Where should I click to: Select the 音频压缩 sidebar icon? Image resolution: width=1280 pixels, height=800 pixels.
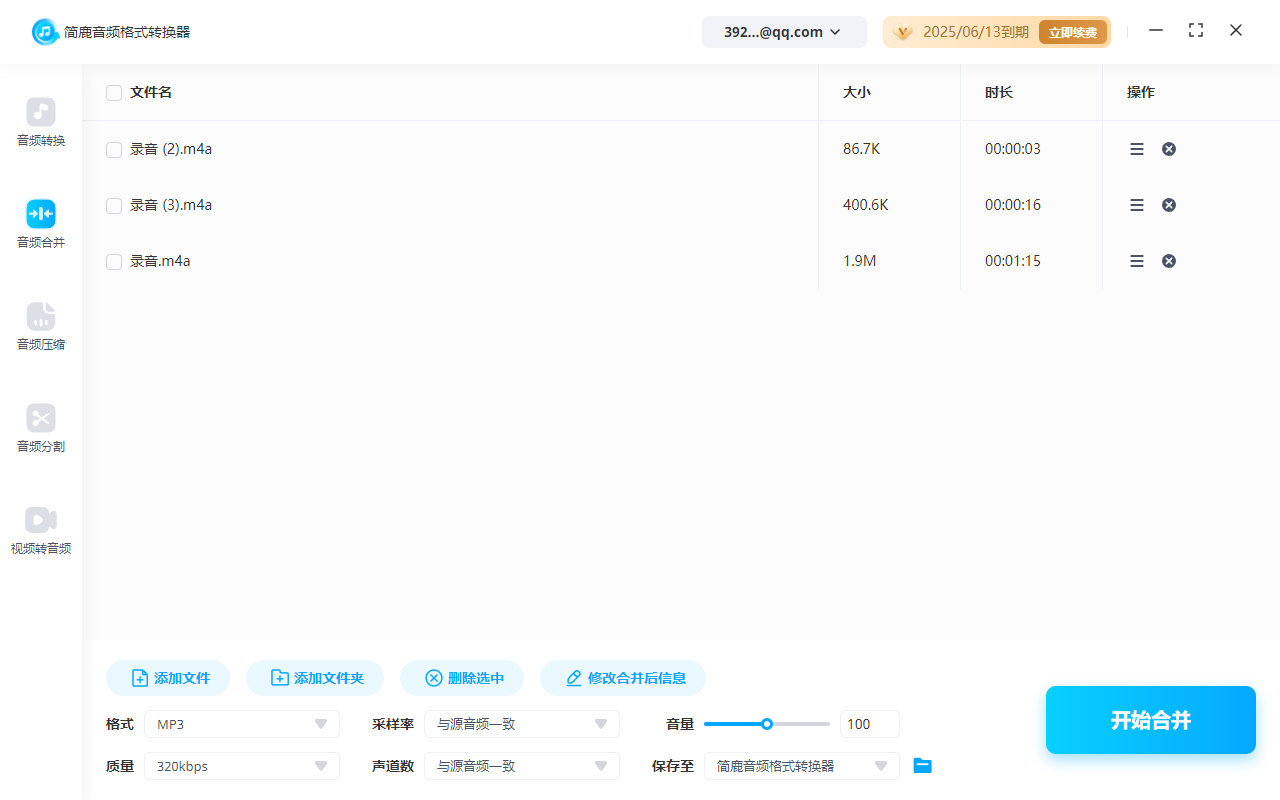pos(41,317)
